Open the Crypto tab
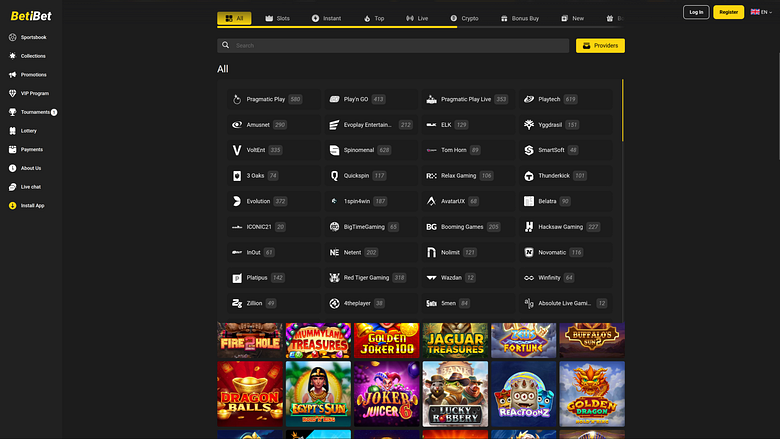Viewport: 780px width, 439px height. coord(464,18)
